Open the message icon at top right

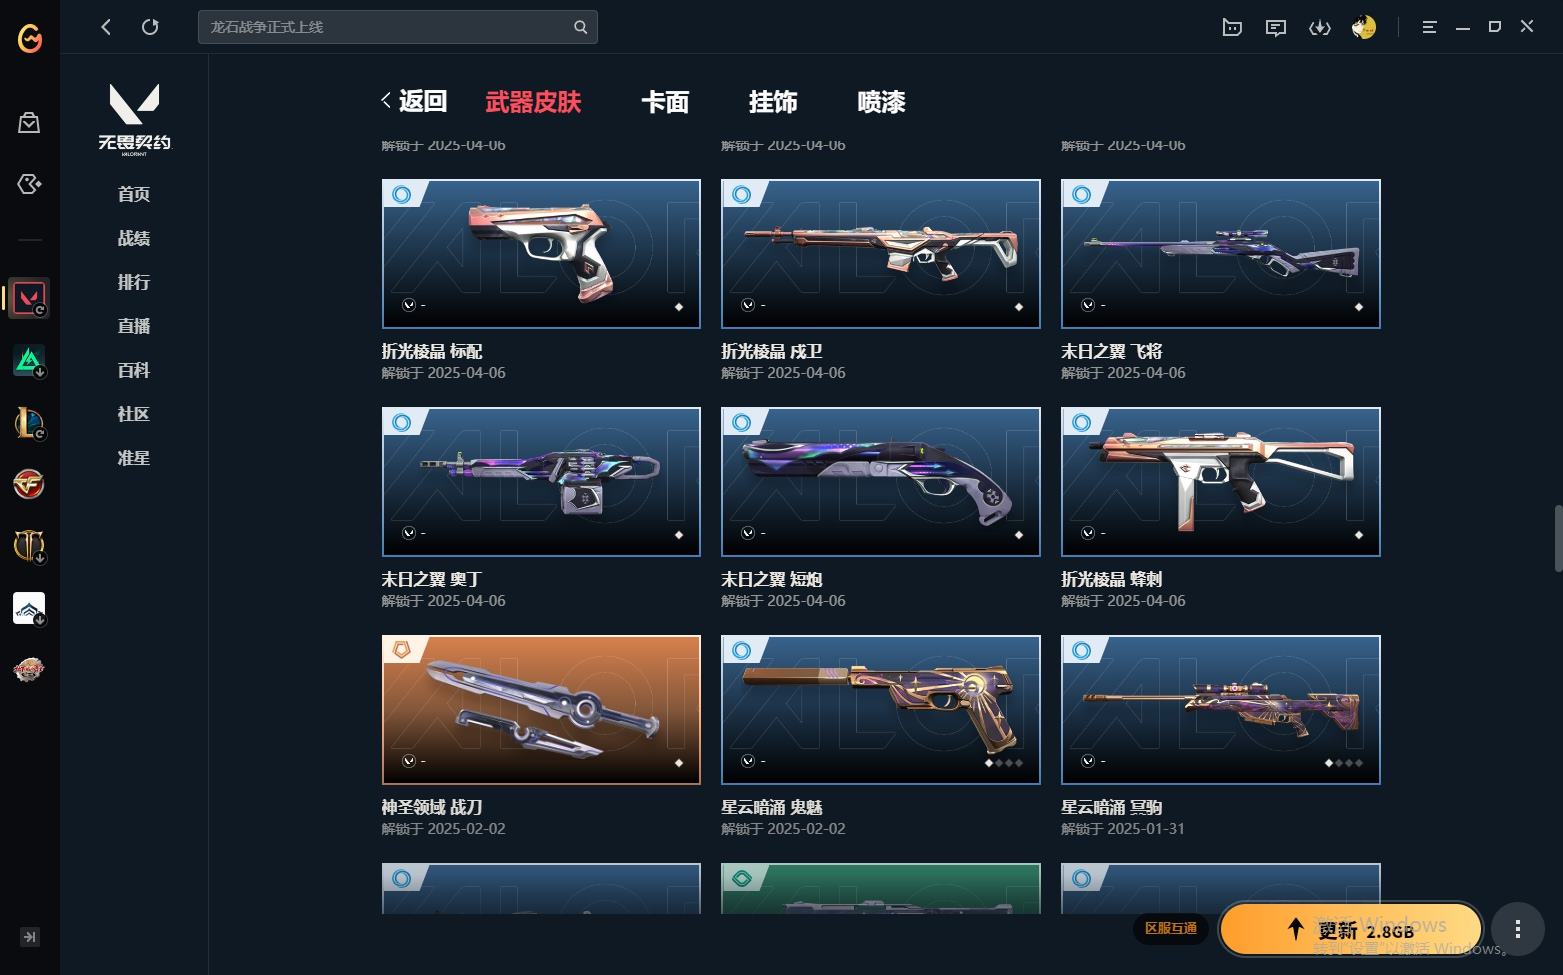tap(1276, 27)
